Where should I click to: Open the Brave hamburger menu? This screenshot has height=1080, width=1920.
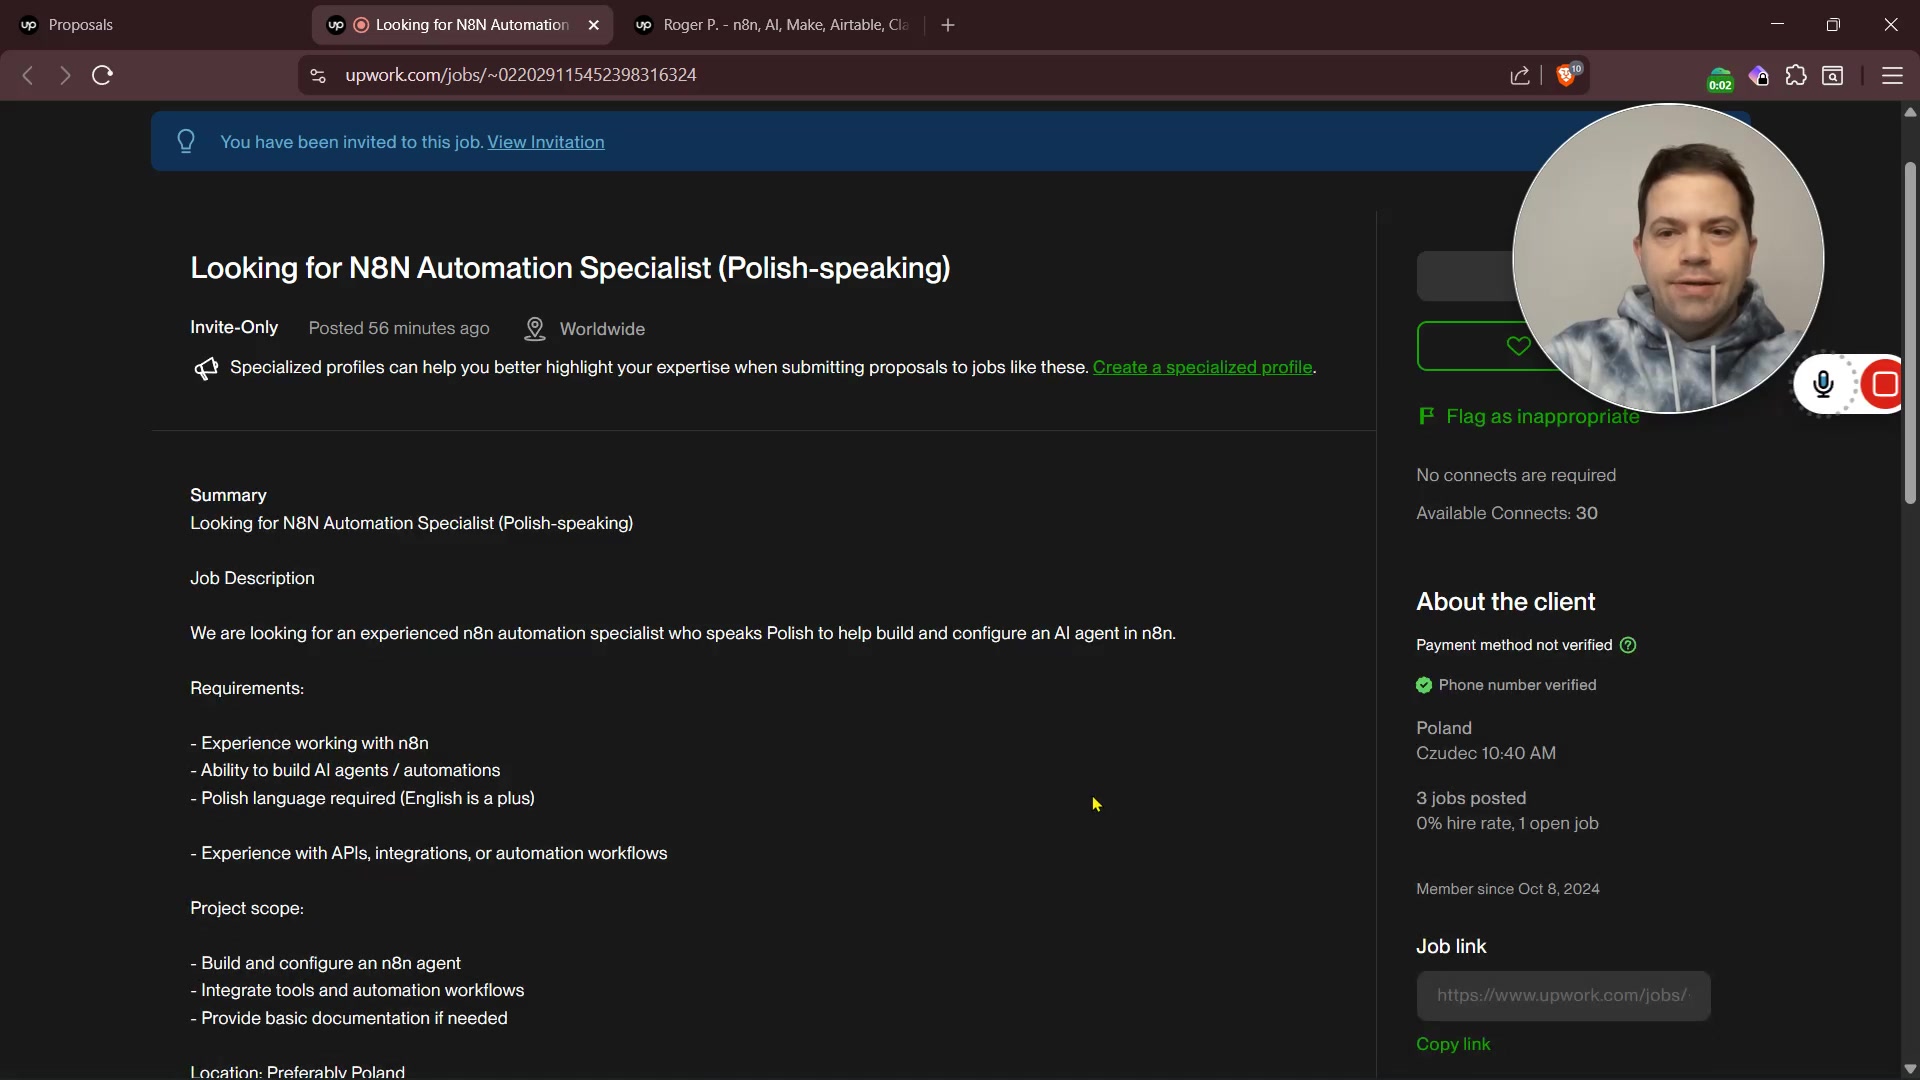[1891, 76]
